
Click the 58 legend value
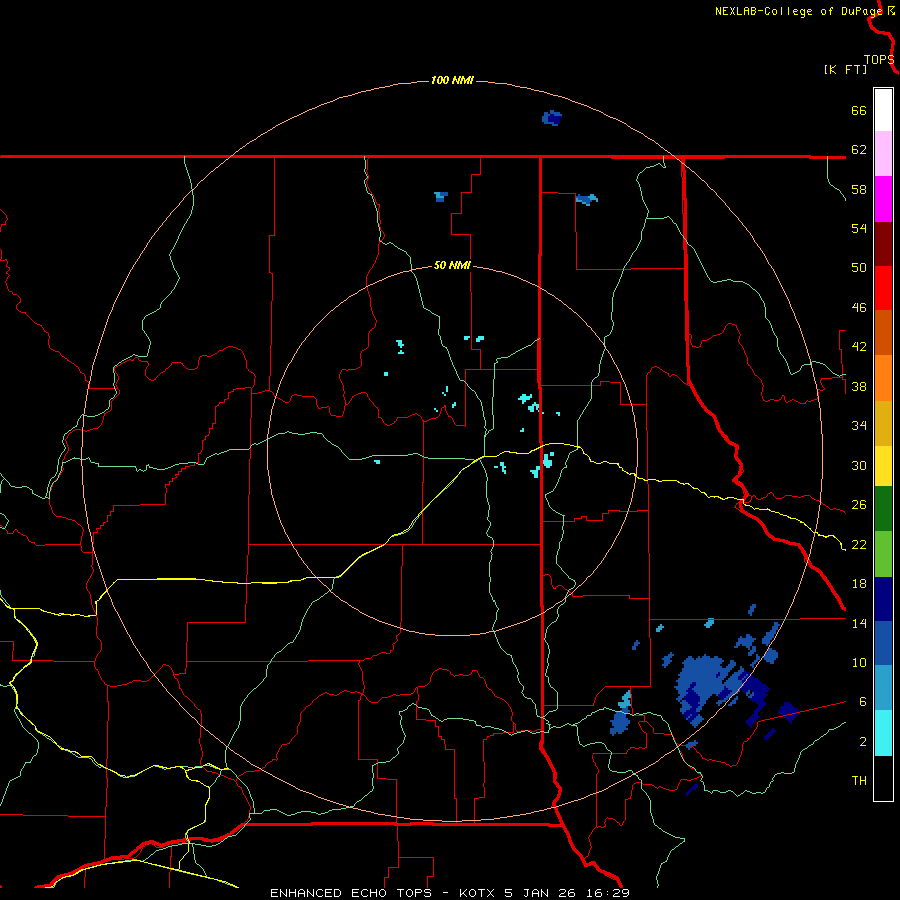tap(859, 189)
